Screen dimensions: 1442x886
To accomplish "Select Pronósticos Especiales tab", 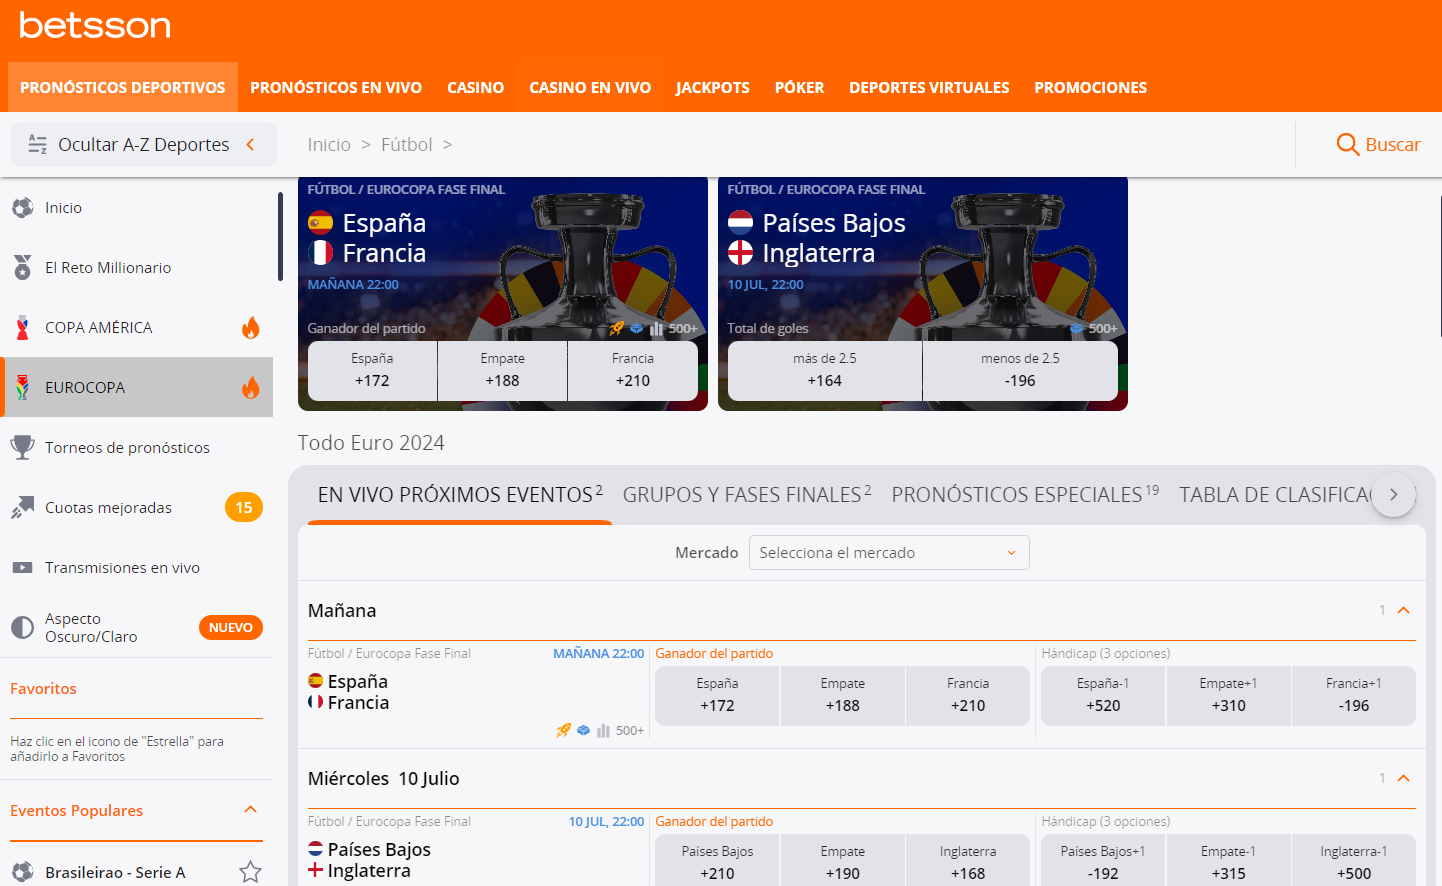I will 1025,495.
